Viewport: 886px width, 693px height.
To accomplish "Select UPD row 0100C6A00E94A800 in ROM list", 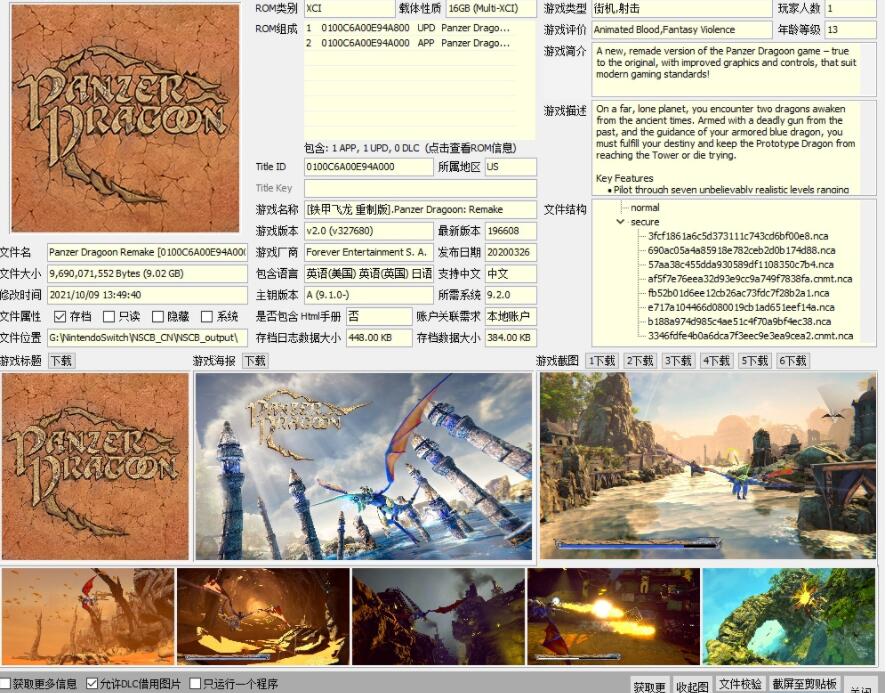I will 408,28.
